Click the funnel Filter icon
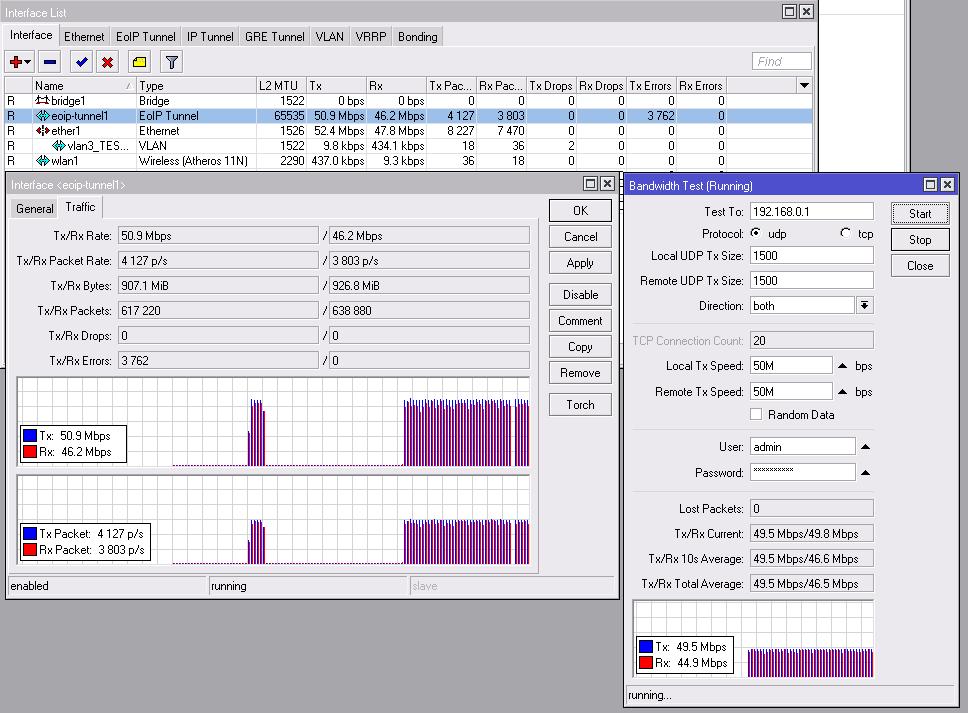The width and height of the screenshot is (968, 713). 172,62
